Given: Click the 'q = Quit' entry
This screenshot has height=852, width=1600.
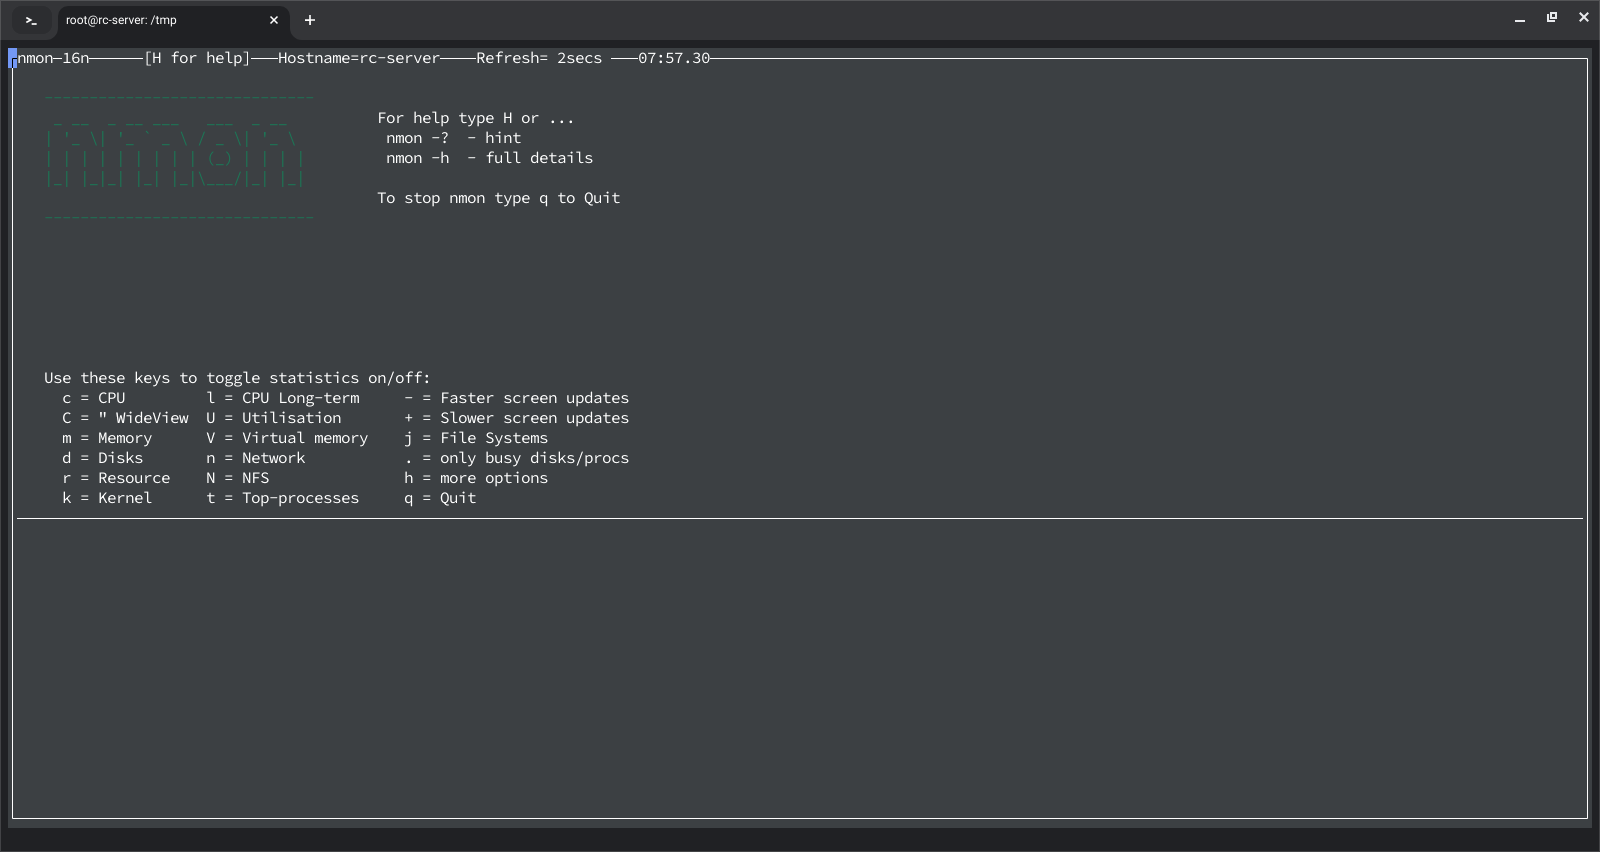Looking at the screenshot, I should 440,498.
